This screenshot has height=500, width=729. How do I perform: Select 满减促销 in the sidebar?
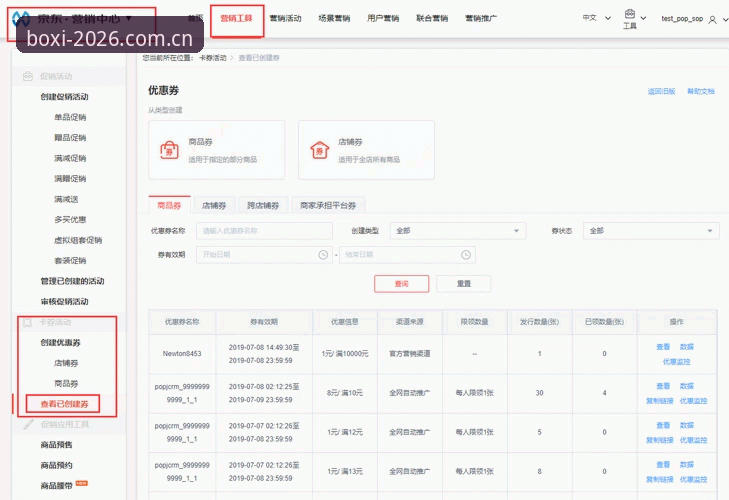coord(70,158)
